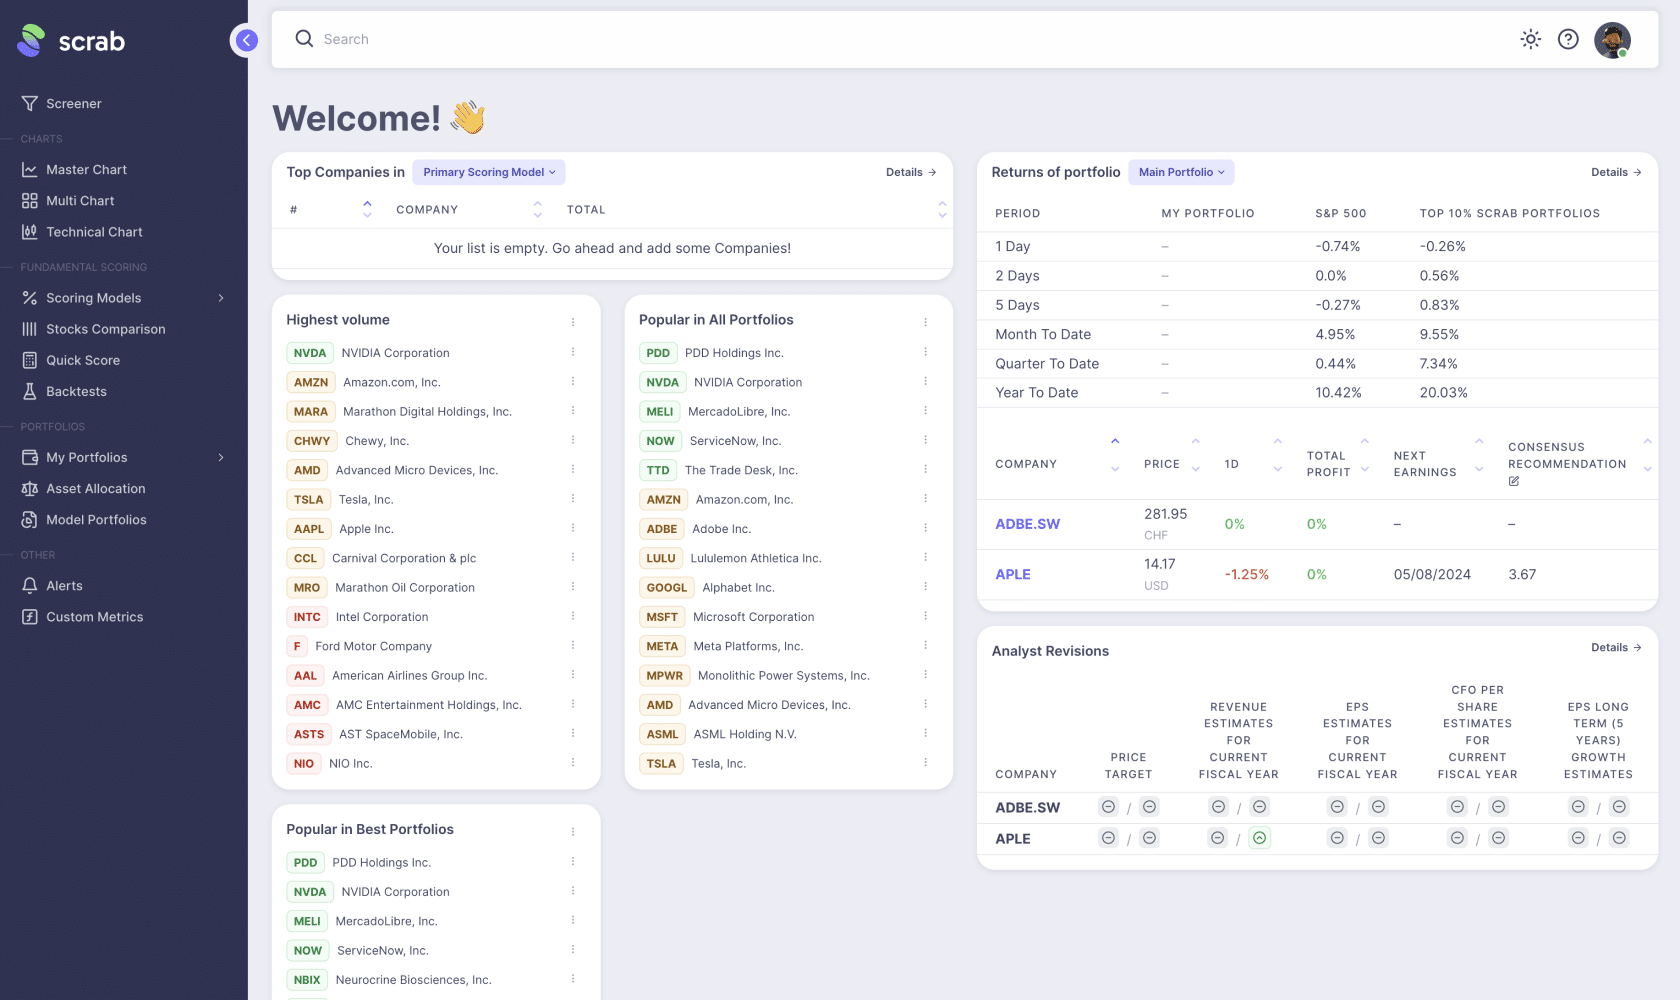Click the Consensus Recommendation edit icon
Image resolution: width=1680 pixels, height=1000 pixels.
pos(1514,481)
